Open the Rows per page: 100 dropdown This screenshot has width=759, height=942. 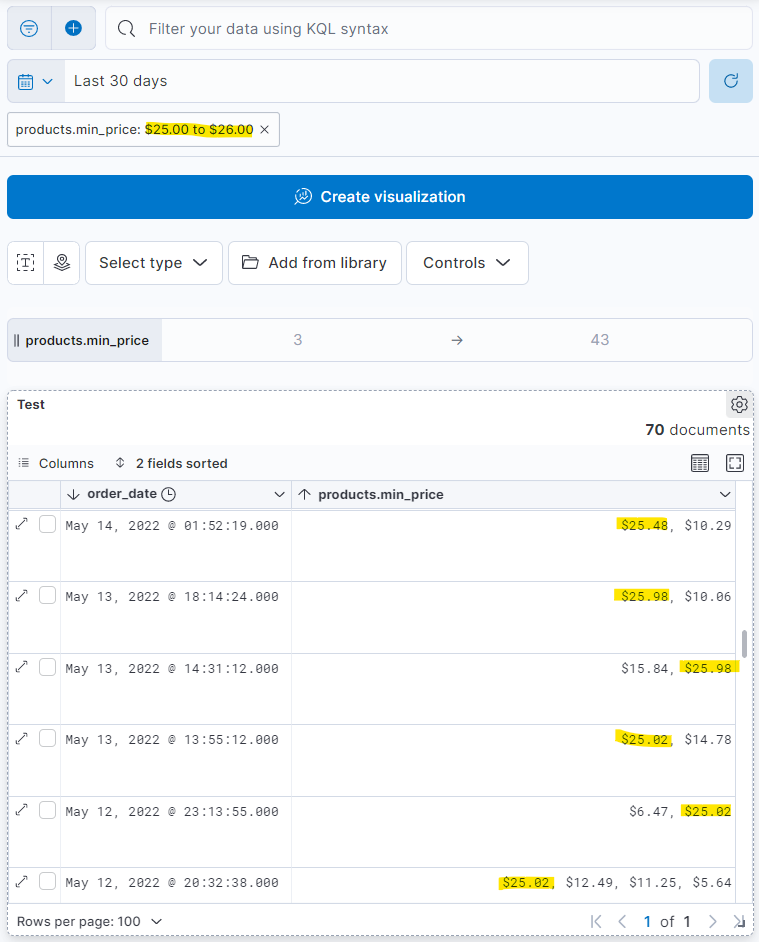tap(90, 922)
